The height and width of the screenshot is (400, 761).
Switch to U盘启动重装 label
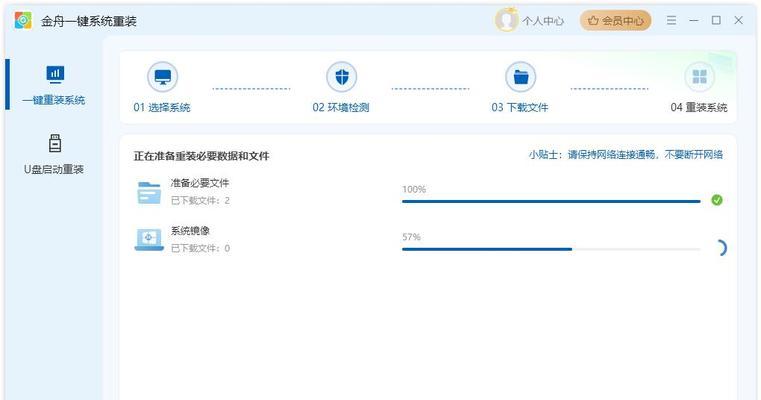54,169
